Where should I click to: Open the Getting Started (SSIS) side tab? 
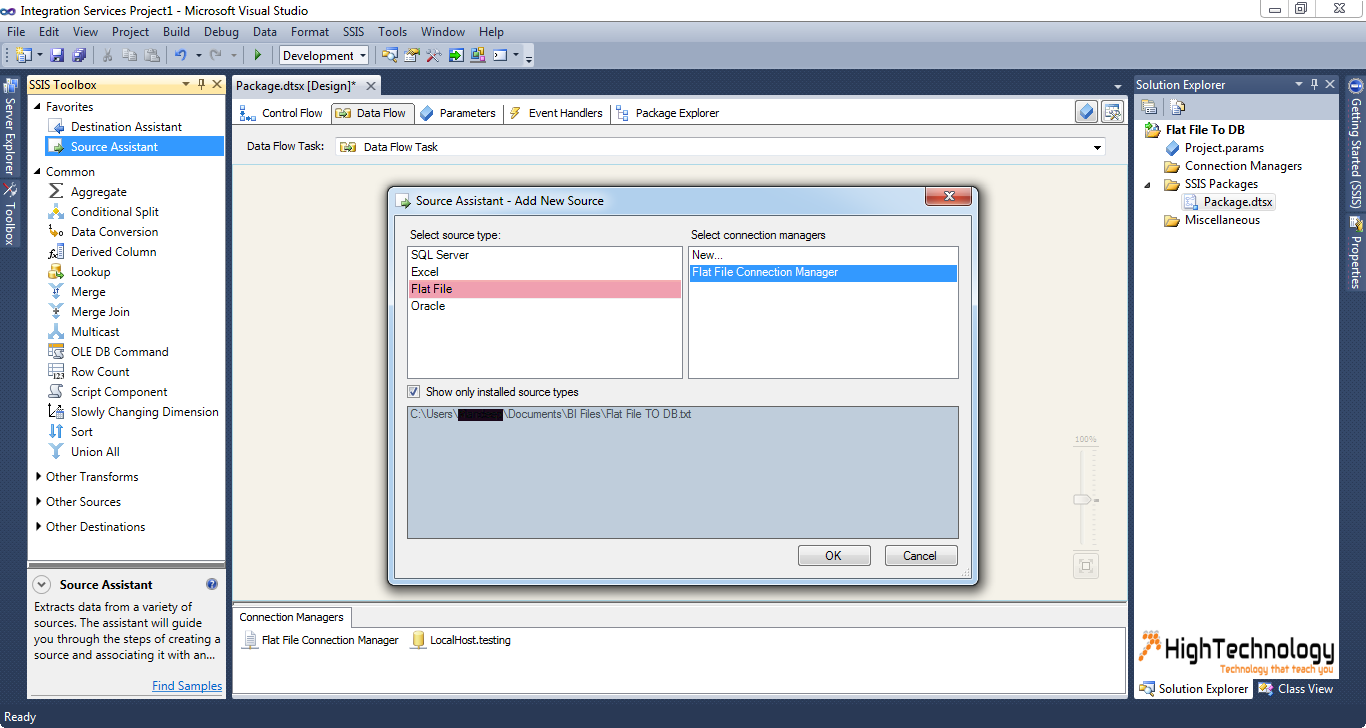pyautogui.click(x=1356, y=143)
